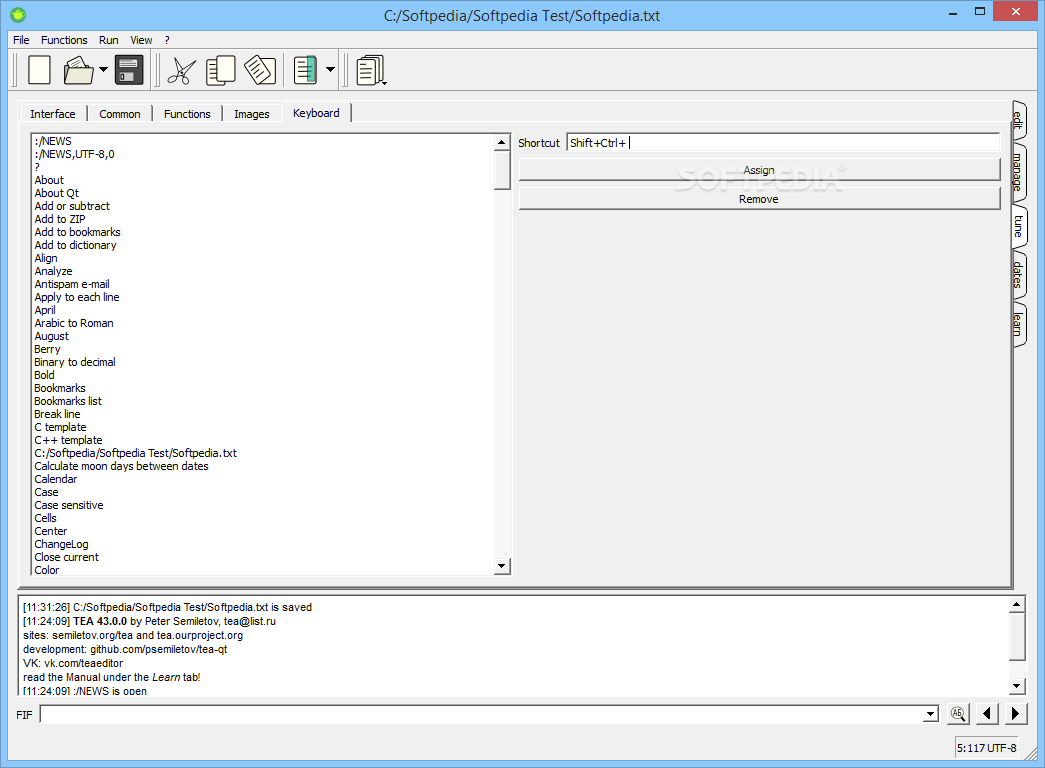Image resolution: width=1045 pixels, height=768 pixels.
Task: Click the TEA green app icon in title bar
Action: coord(18,14)
